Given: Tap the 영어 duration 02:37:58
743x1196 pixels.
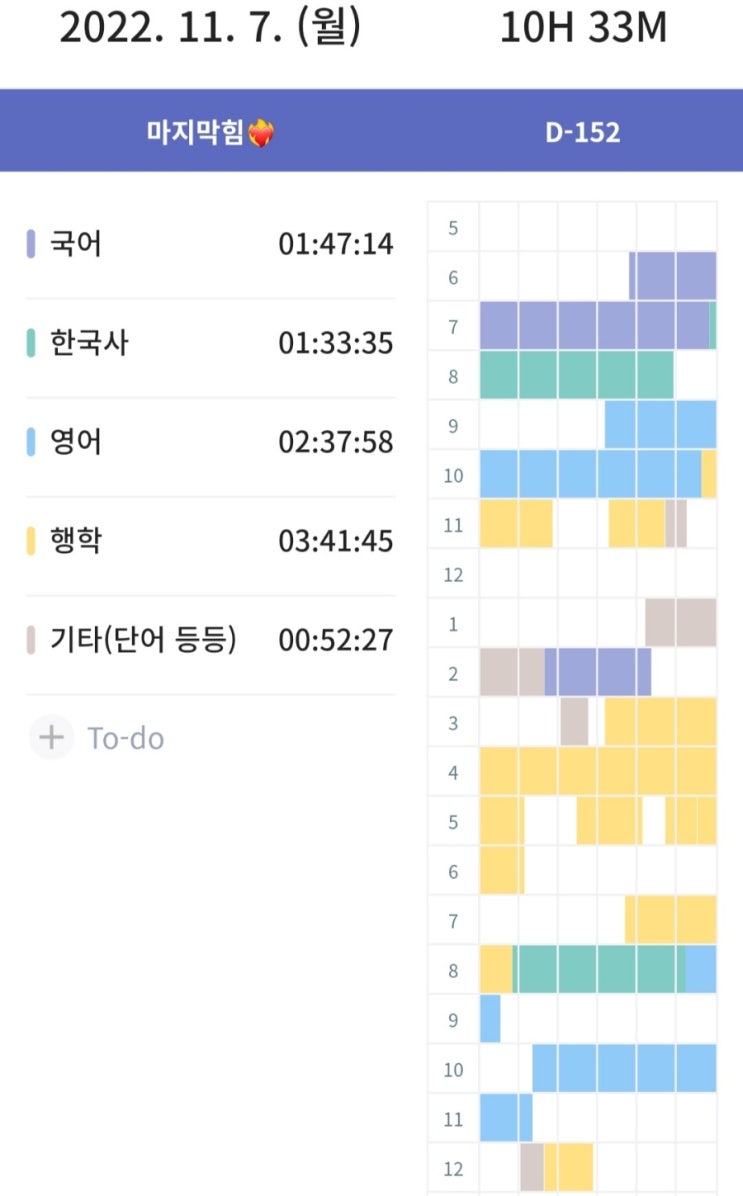Looking at the screenshot, I should [335, 442].
